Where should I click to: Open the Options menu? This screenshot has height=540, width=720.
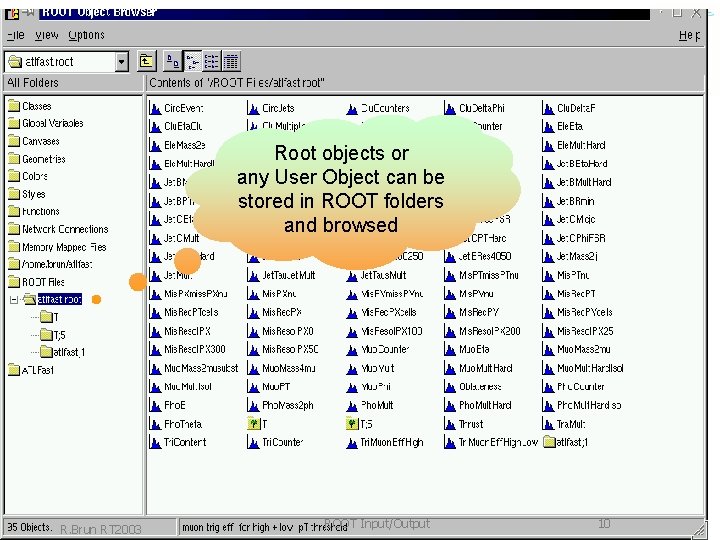[86, 35]
